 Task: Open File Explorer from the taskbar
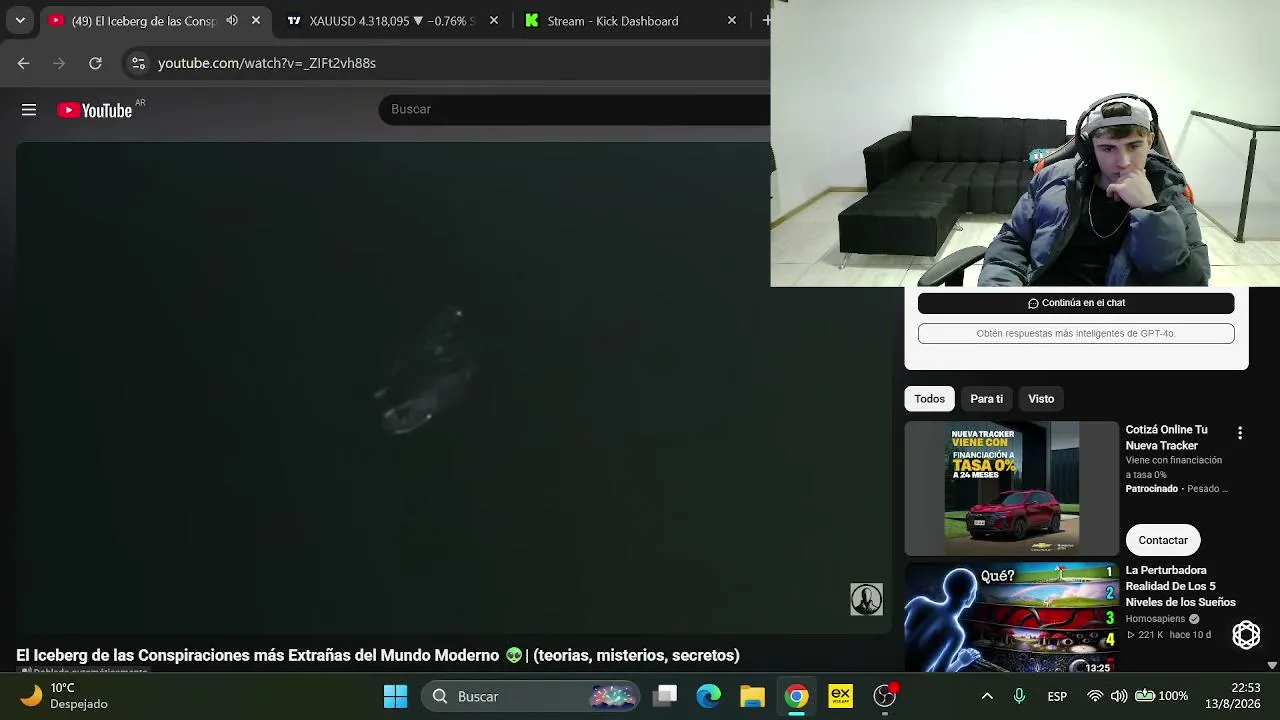752,696
